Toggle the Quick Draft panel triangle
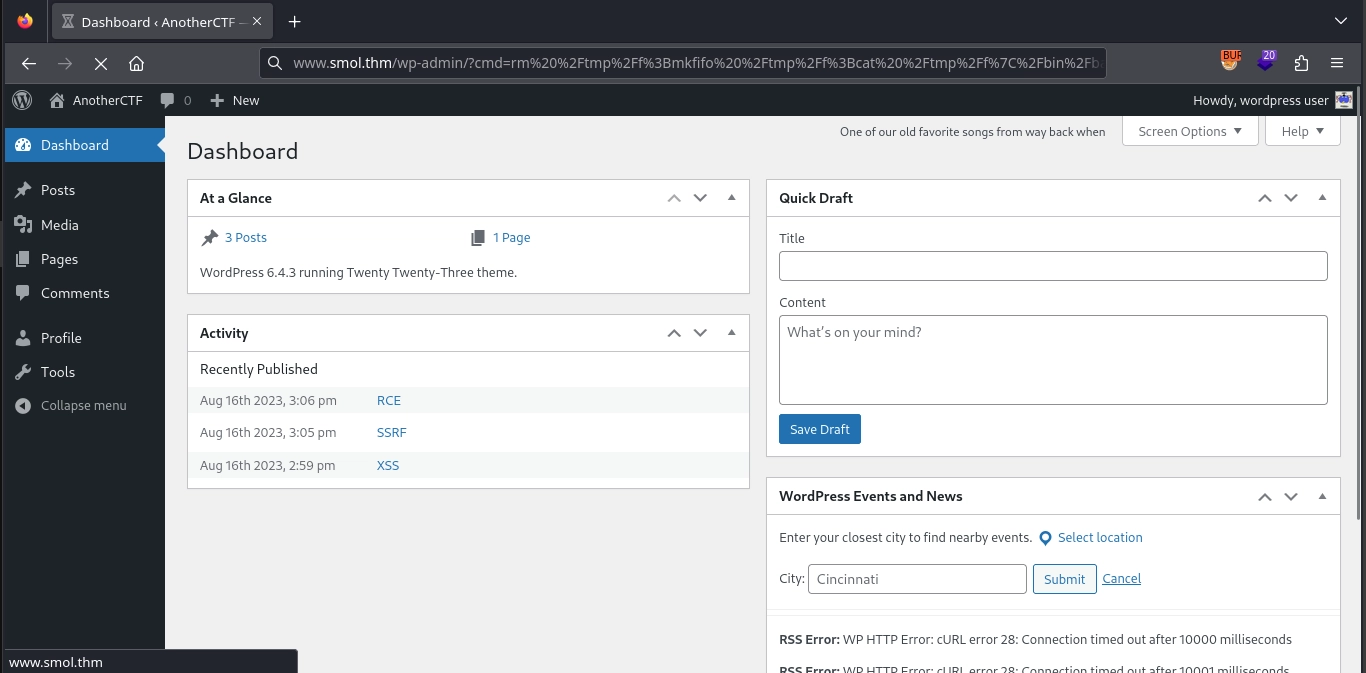Image resolution: width=1366 pixels, height=673 pixels. 1322,198
